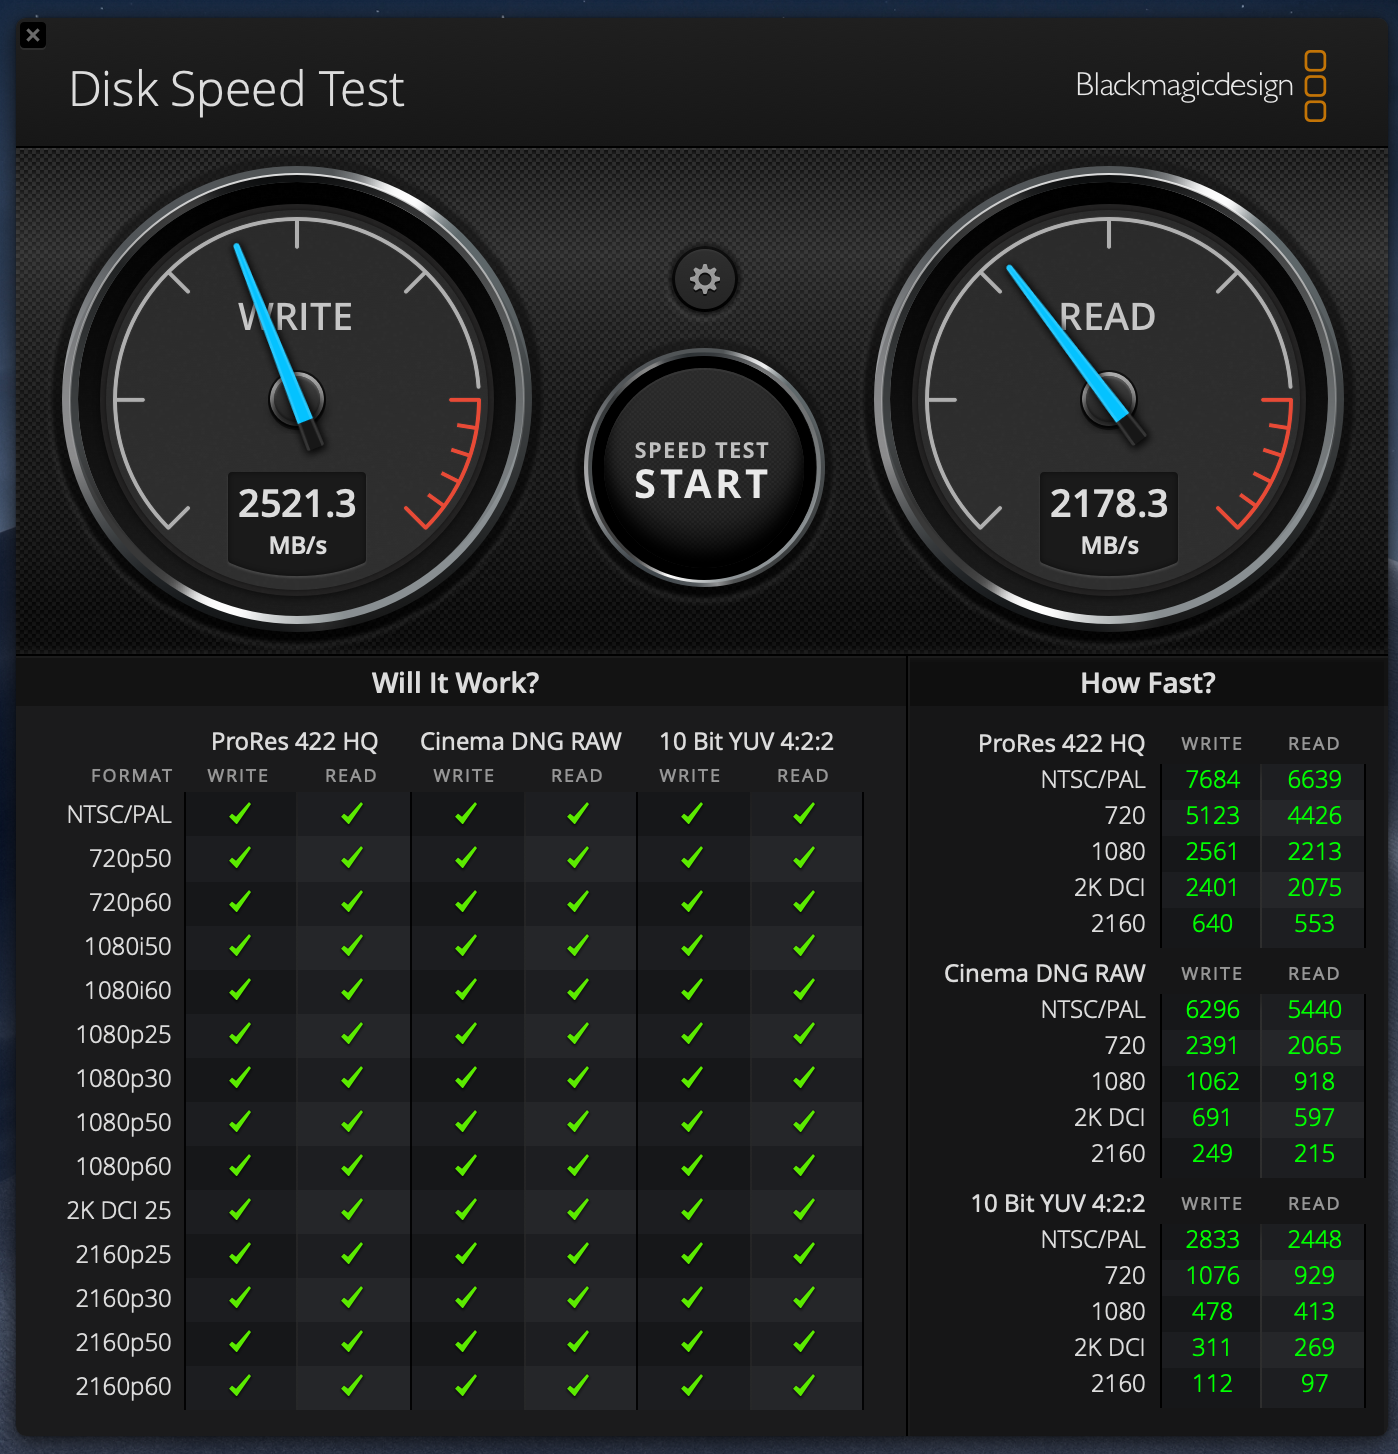Click the 2160p60 format row label

(x=124, y=1387)
